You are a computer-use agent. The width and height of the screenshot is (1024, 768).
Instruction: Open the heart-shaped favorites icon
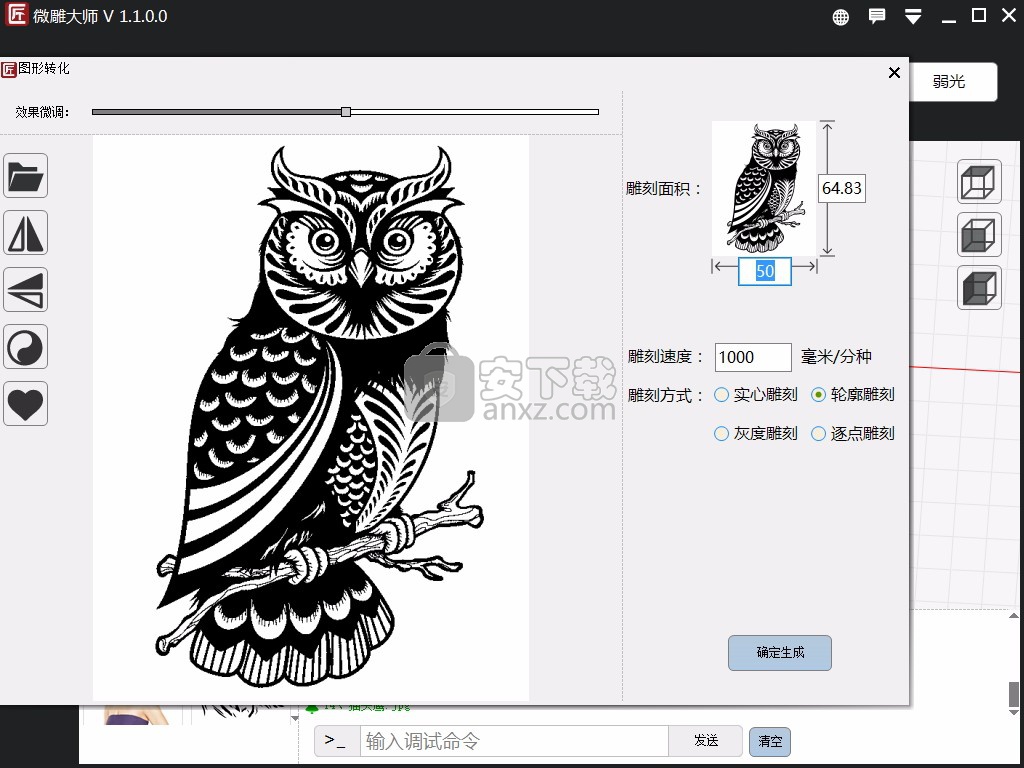tap(25, 404)
